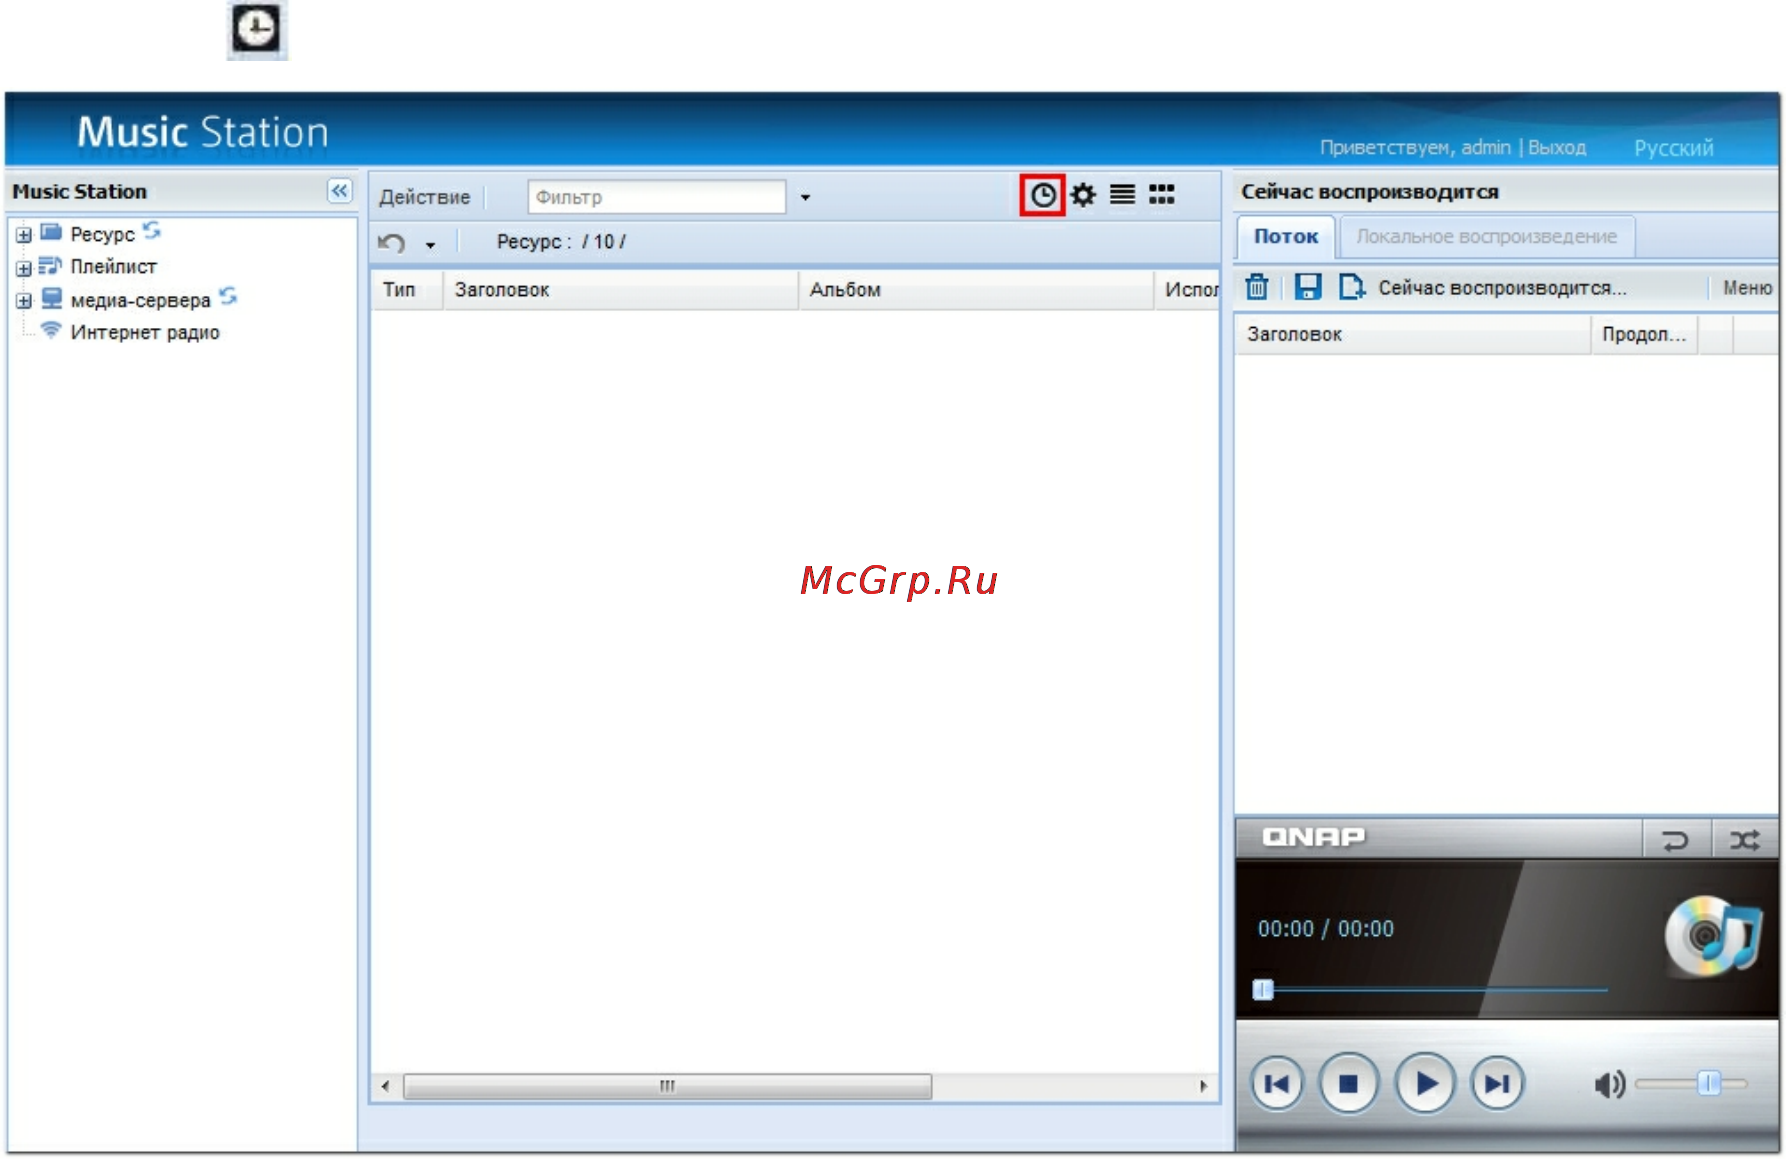Viewport: 1786px width, 1159px height.
Task: Click the Сейчас воспроизводится... playlist label
Action: click(x=1503, y=288)
